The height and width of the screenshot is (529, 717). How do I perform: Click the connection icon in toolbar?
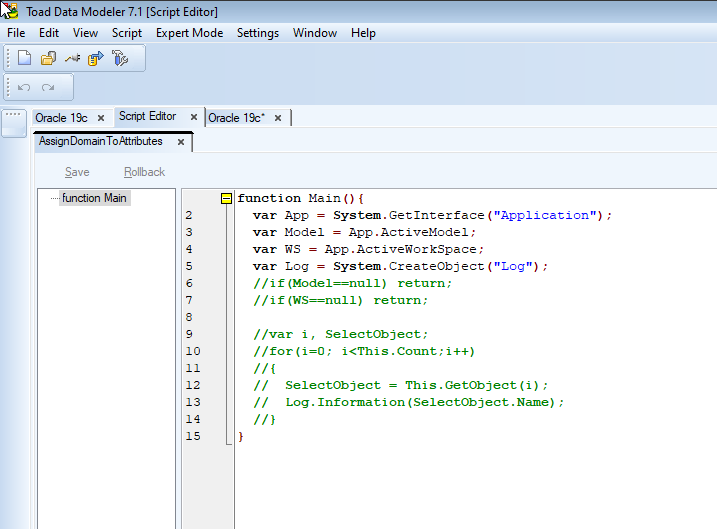(x=72, y=58)
